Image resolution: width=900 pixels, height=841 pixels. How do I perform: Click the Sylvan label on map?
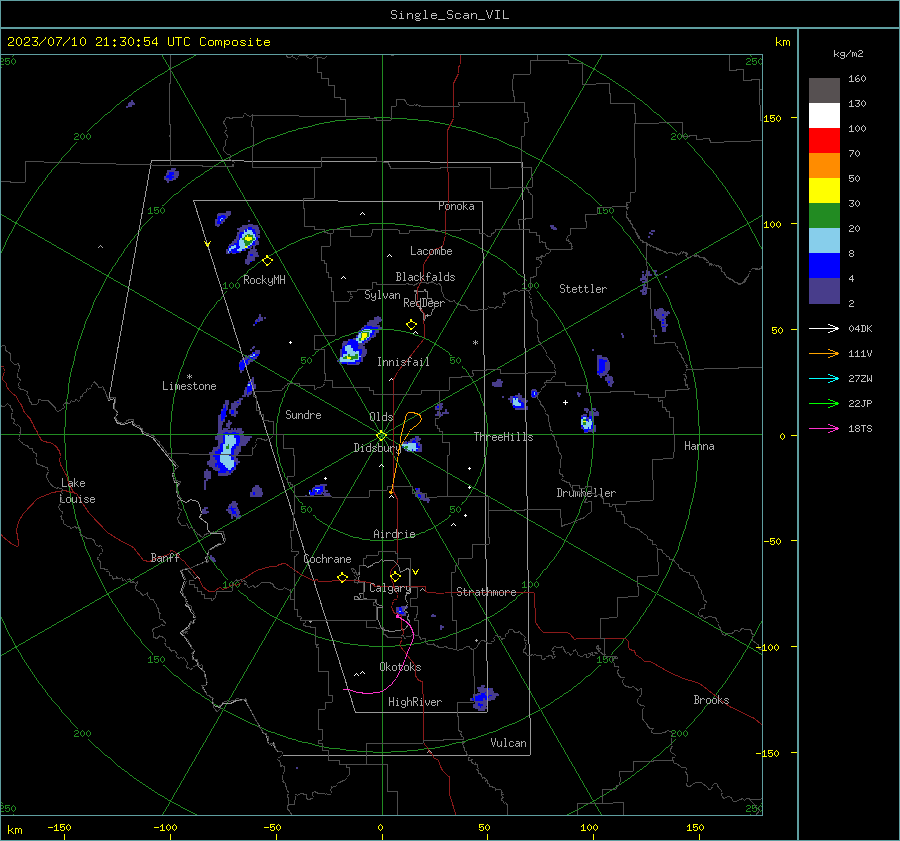coord(382,295)
